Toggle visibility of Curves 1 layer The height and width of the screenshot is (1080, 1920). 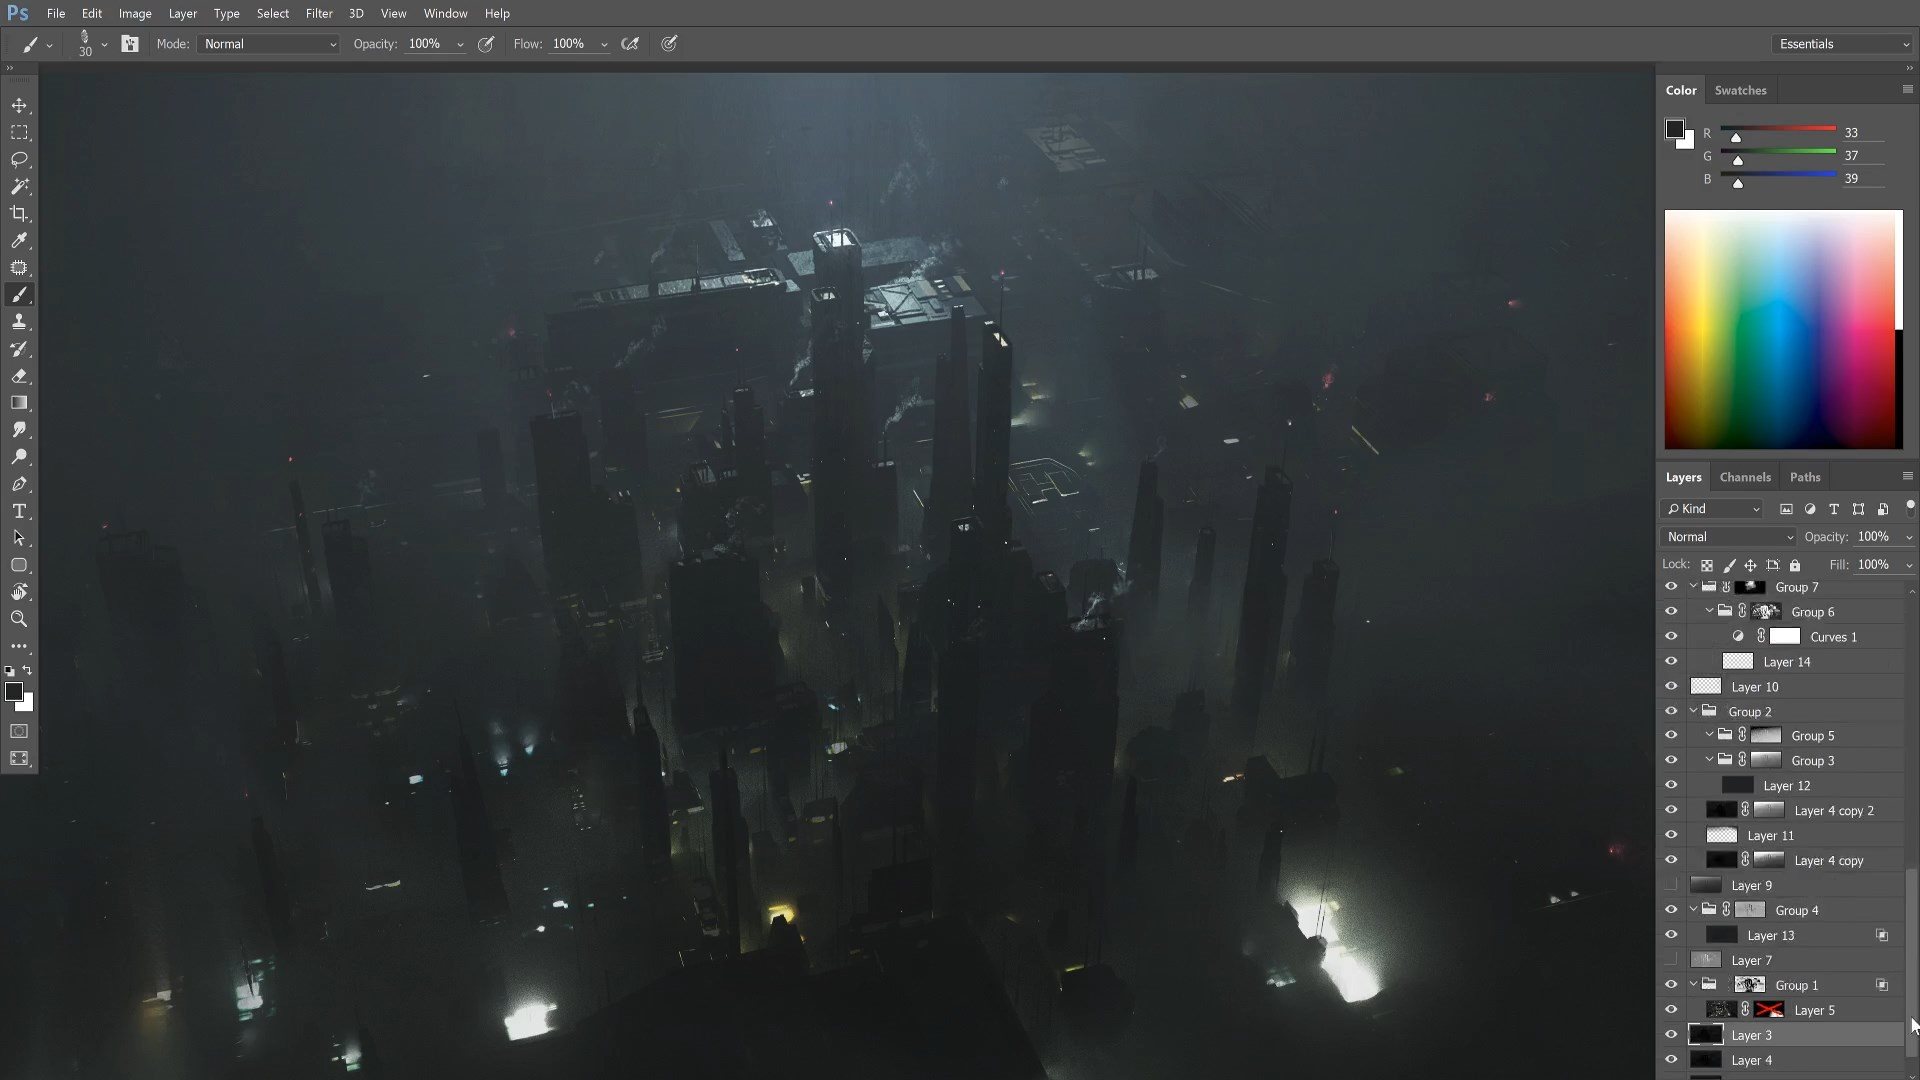click(1671, 637)
